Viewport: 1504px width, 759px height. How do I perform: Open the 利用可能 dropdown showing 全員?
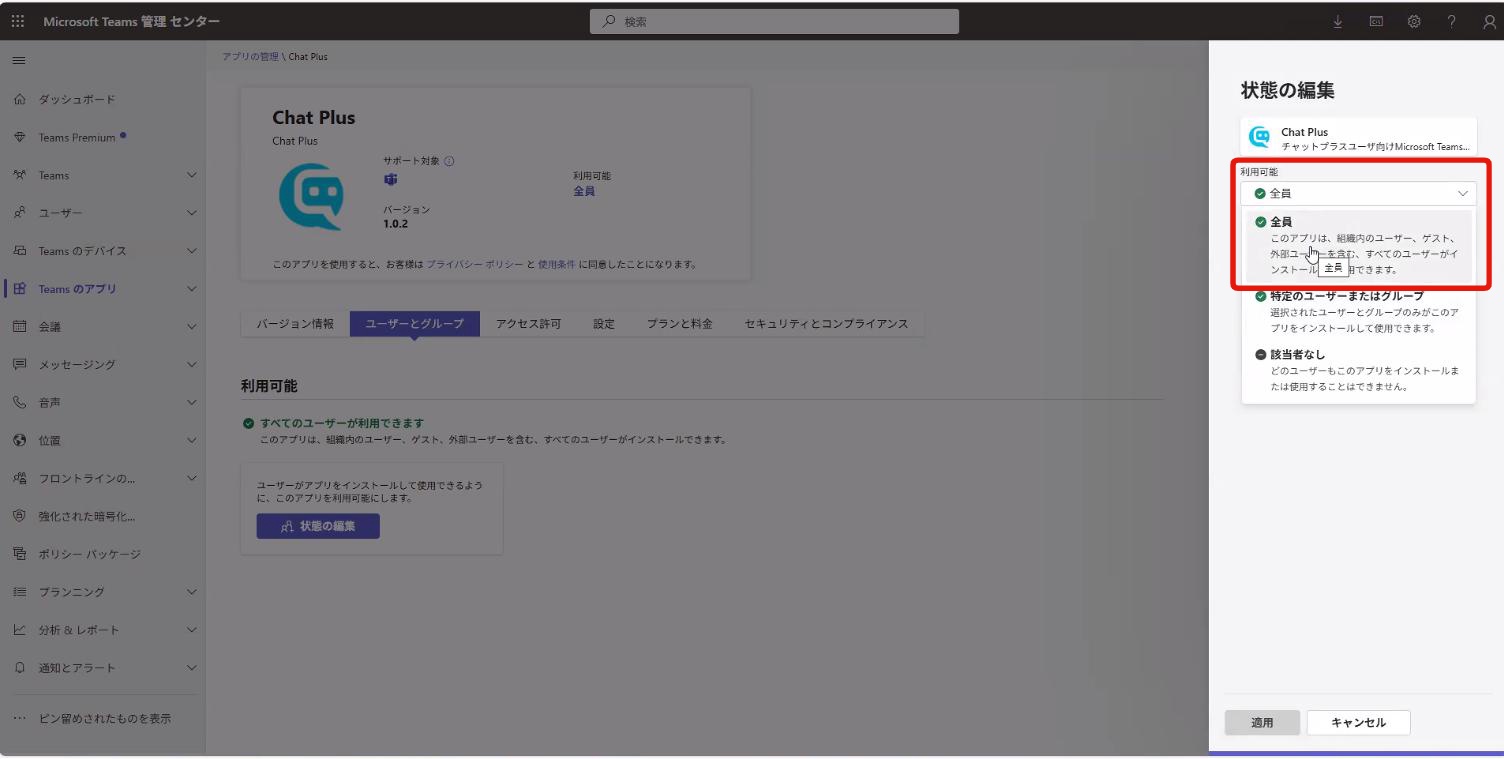coord(1358,193)
